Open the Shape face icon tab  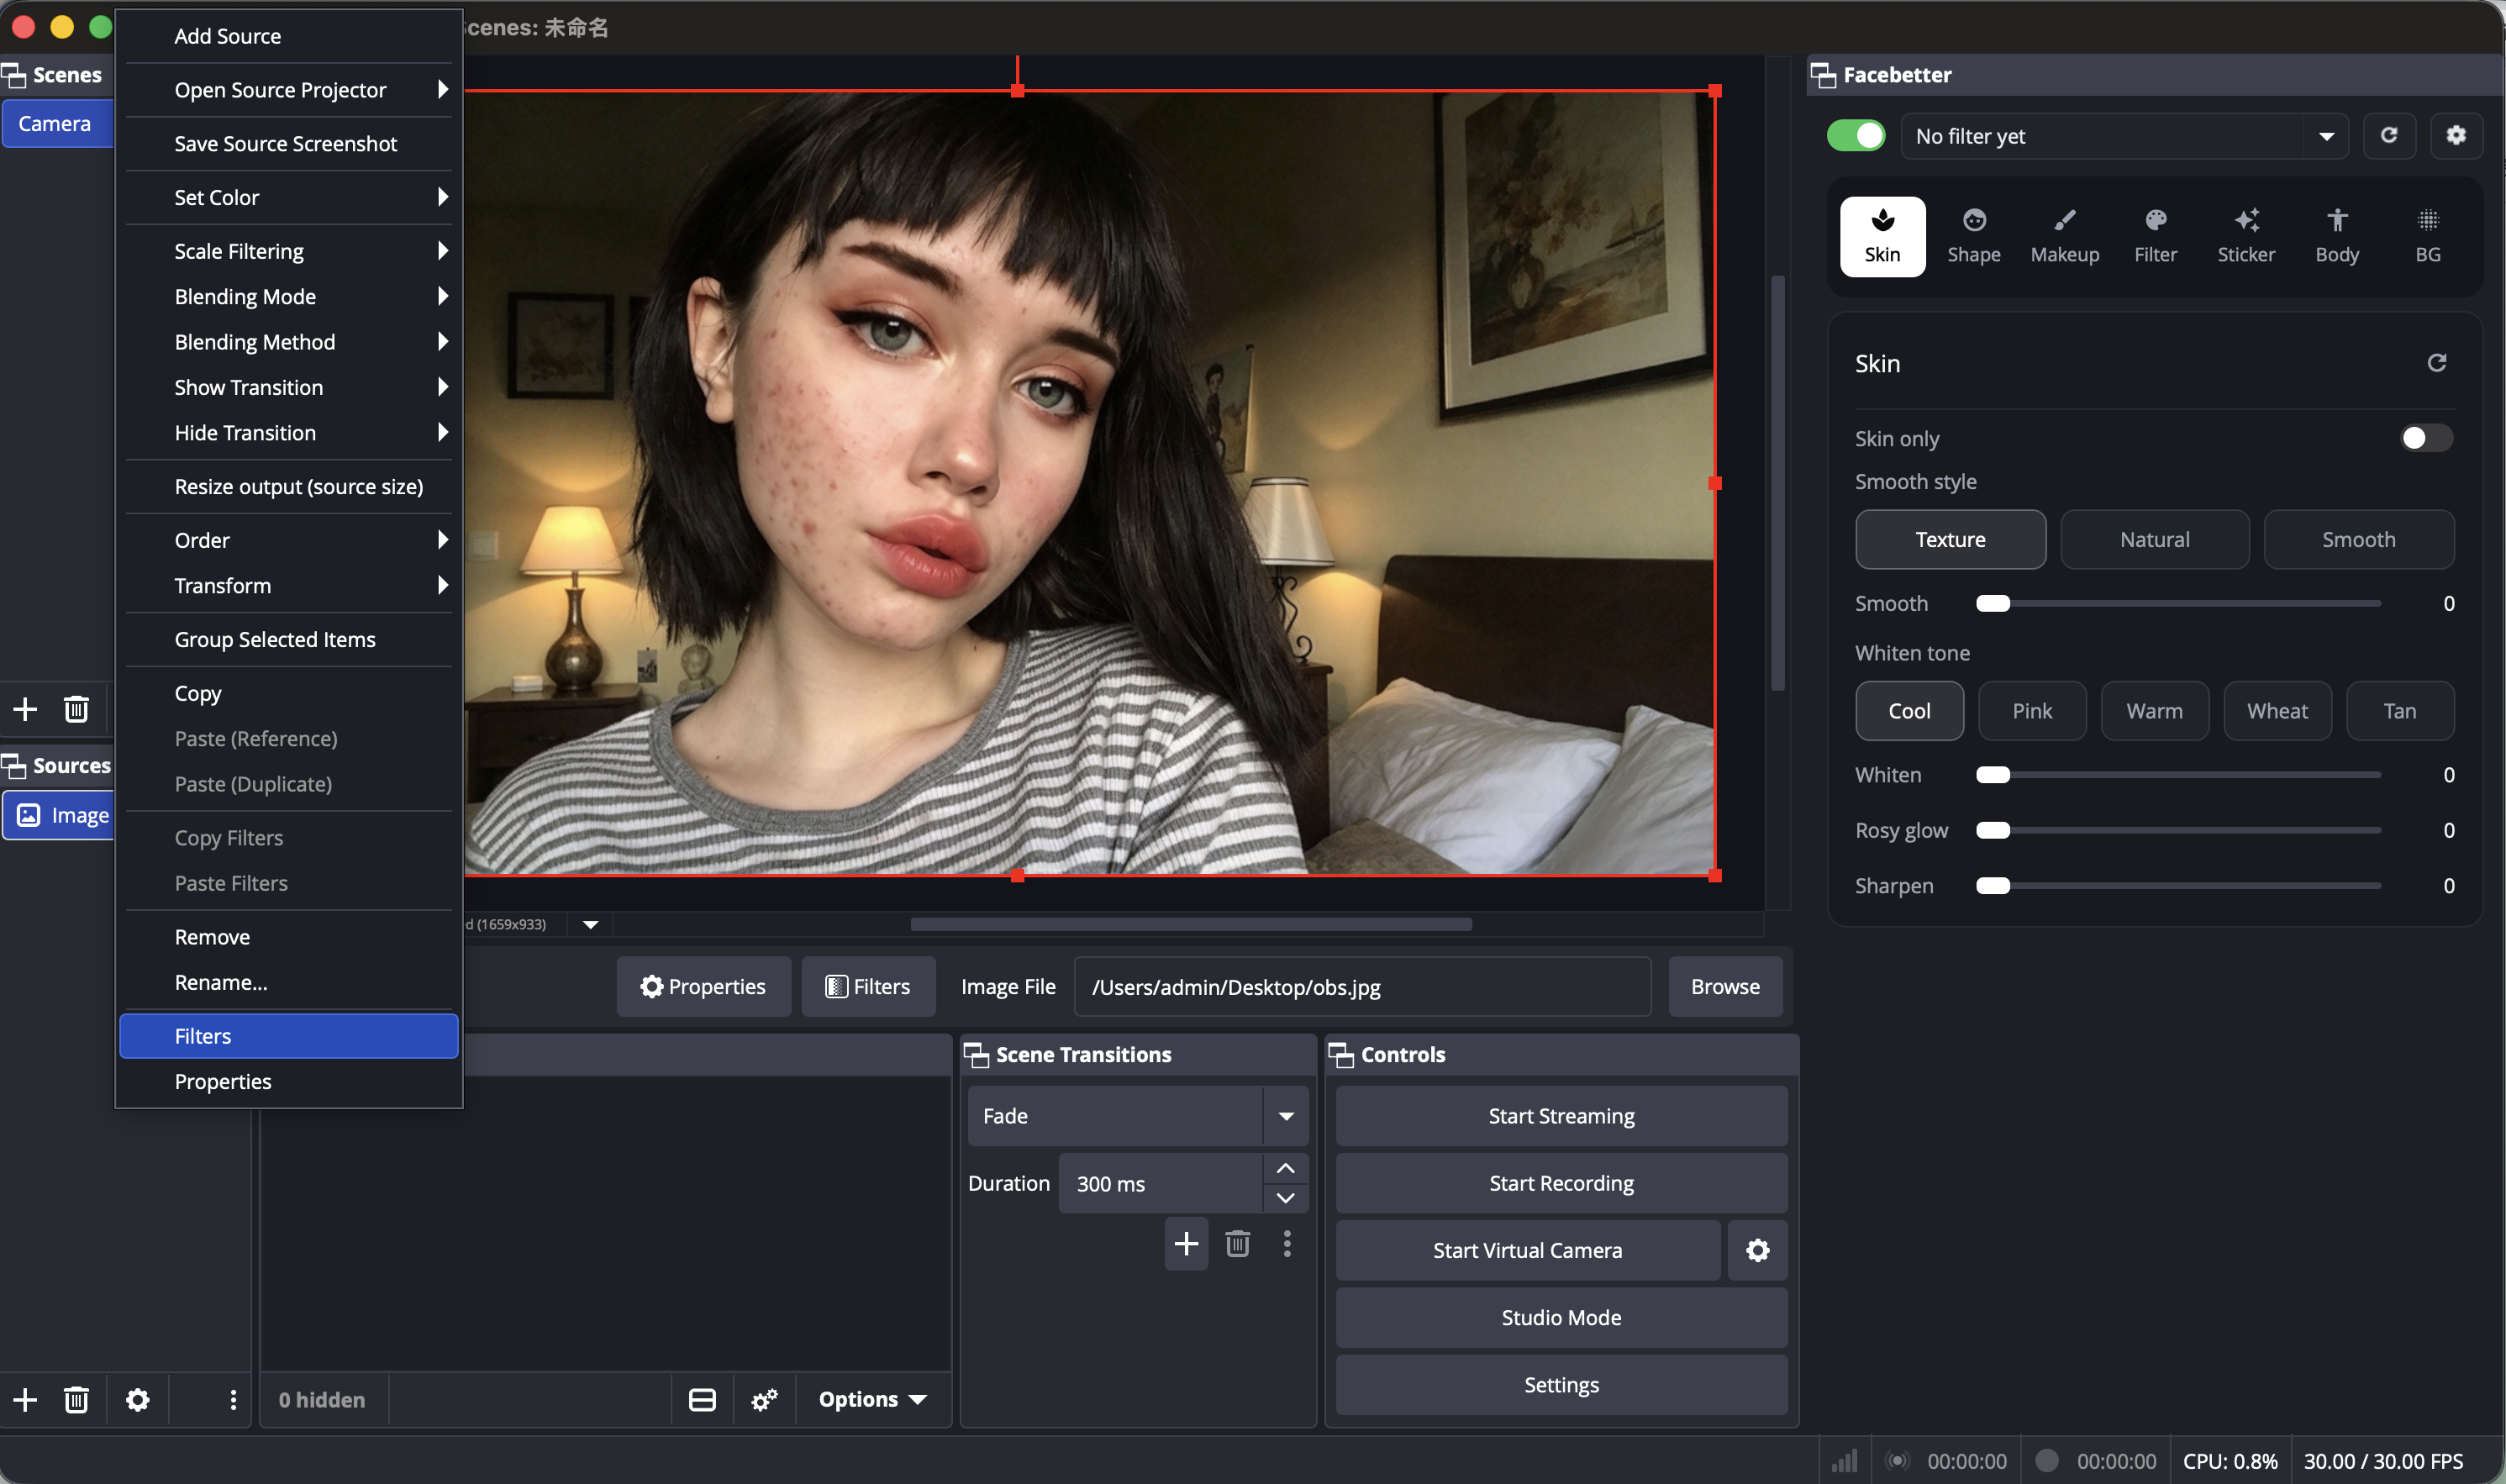1973,236
